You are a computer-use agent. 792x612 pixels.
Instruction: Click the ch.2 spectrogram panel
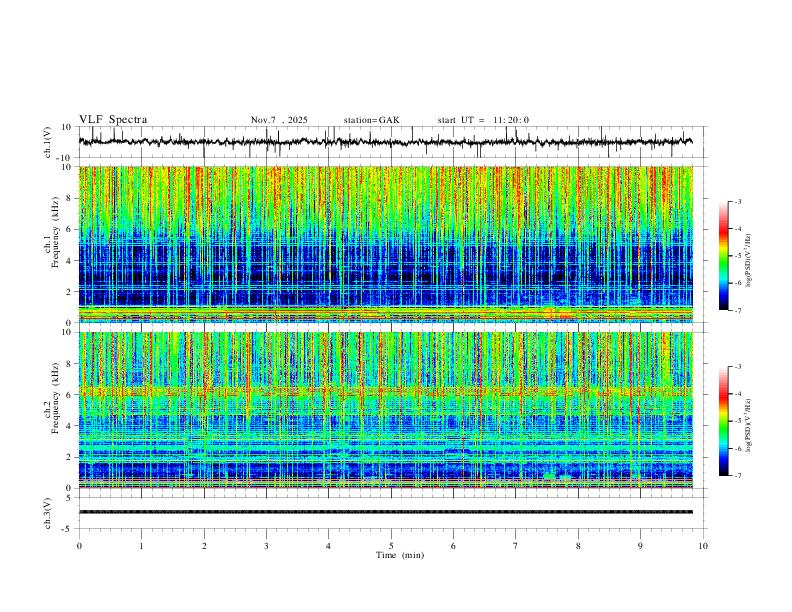(386, 410)
